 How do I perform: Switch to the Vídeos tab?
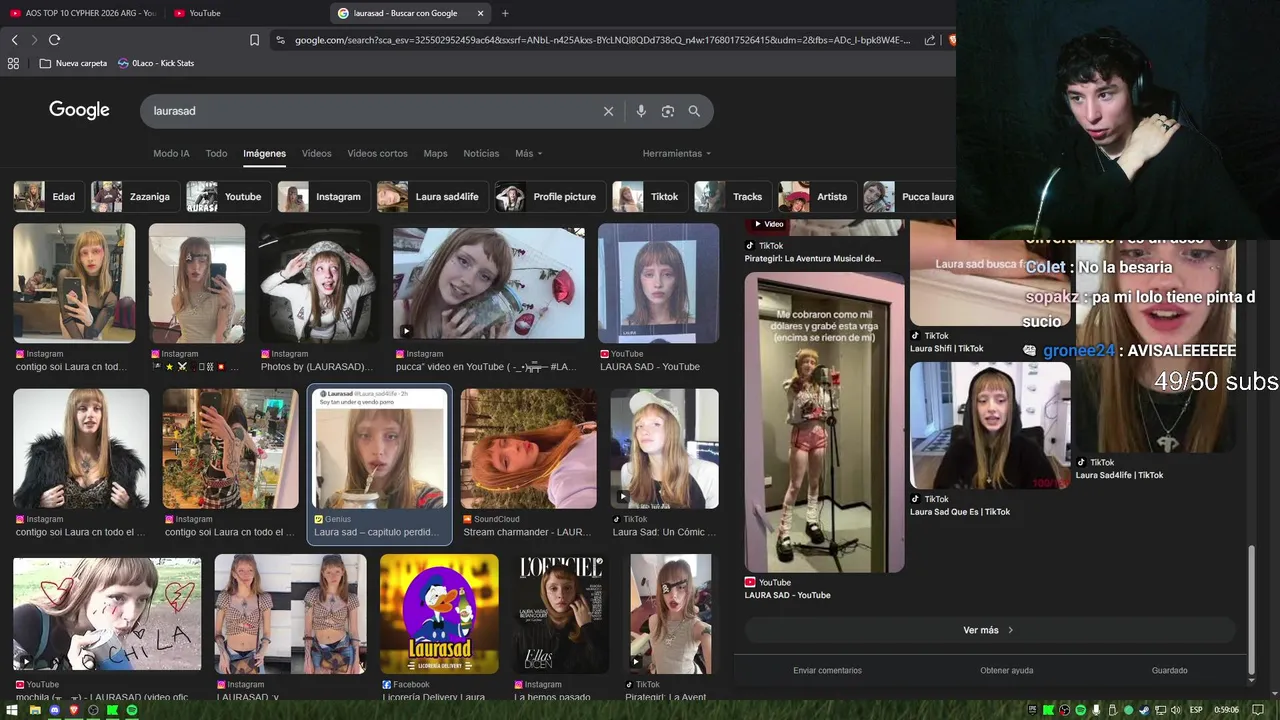tap(316, 153)
